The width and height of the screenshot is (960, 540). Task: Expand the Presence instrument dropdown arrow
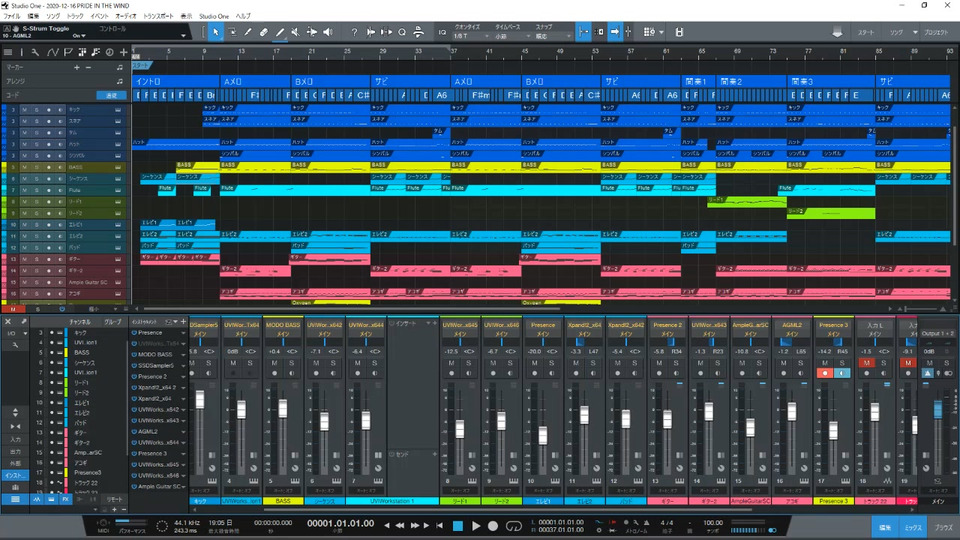(x=184, y=332)
